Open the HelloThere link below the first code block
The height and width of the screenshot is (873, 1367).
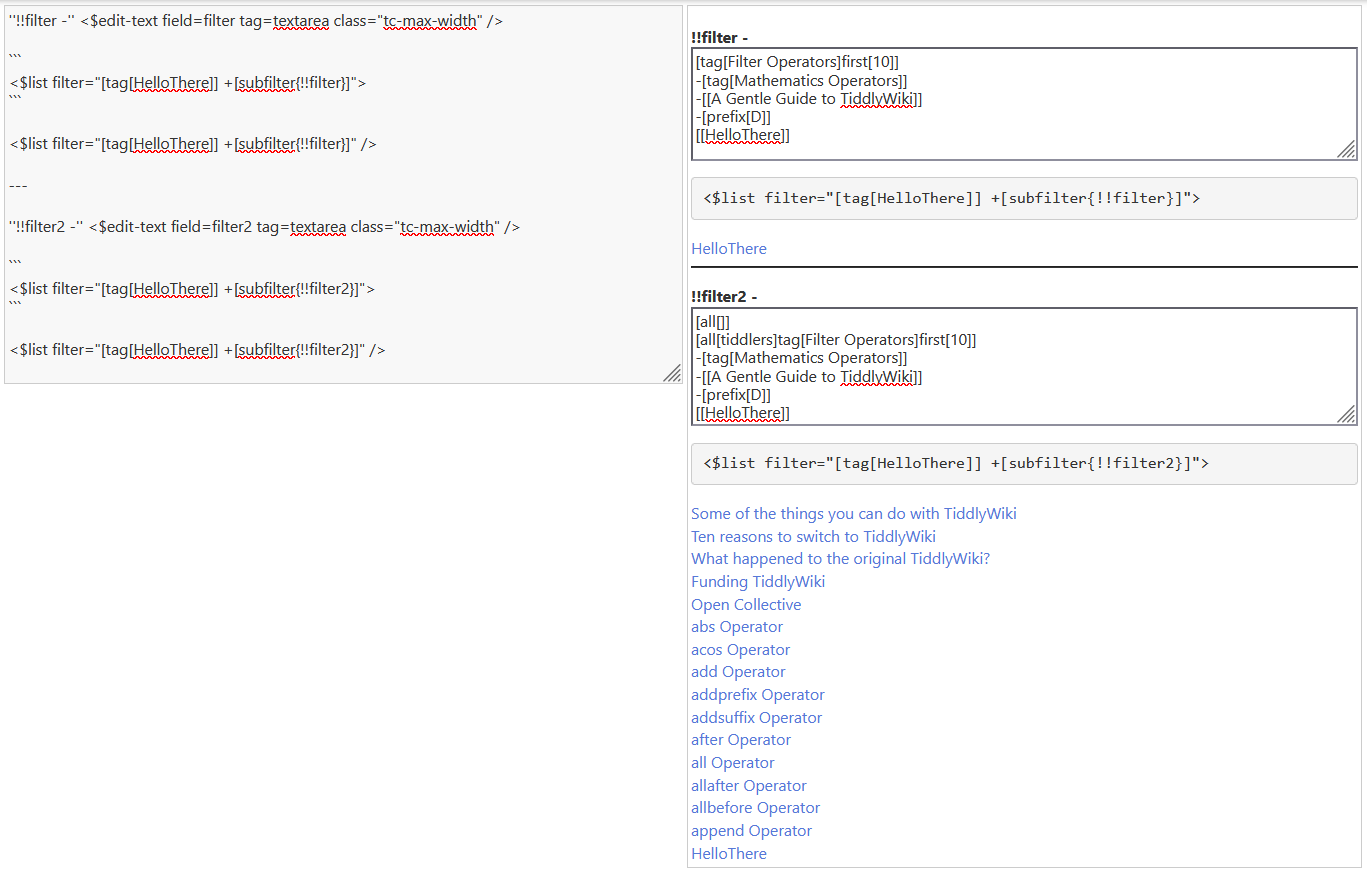pos(729,249)
